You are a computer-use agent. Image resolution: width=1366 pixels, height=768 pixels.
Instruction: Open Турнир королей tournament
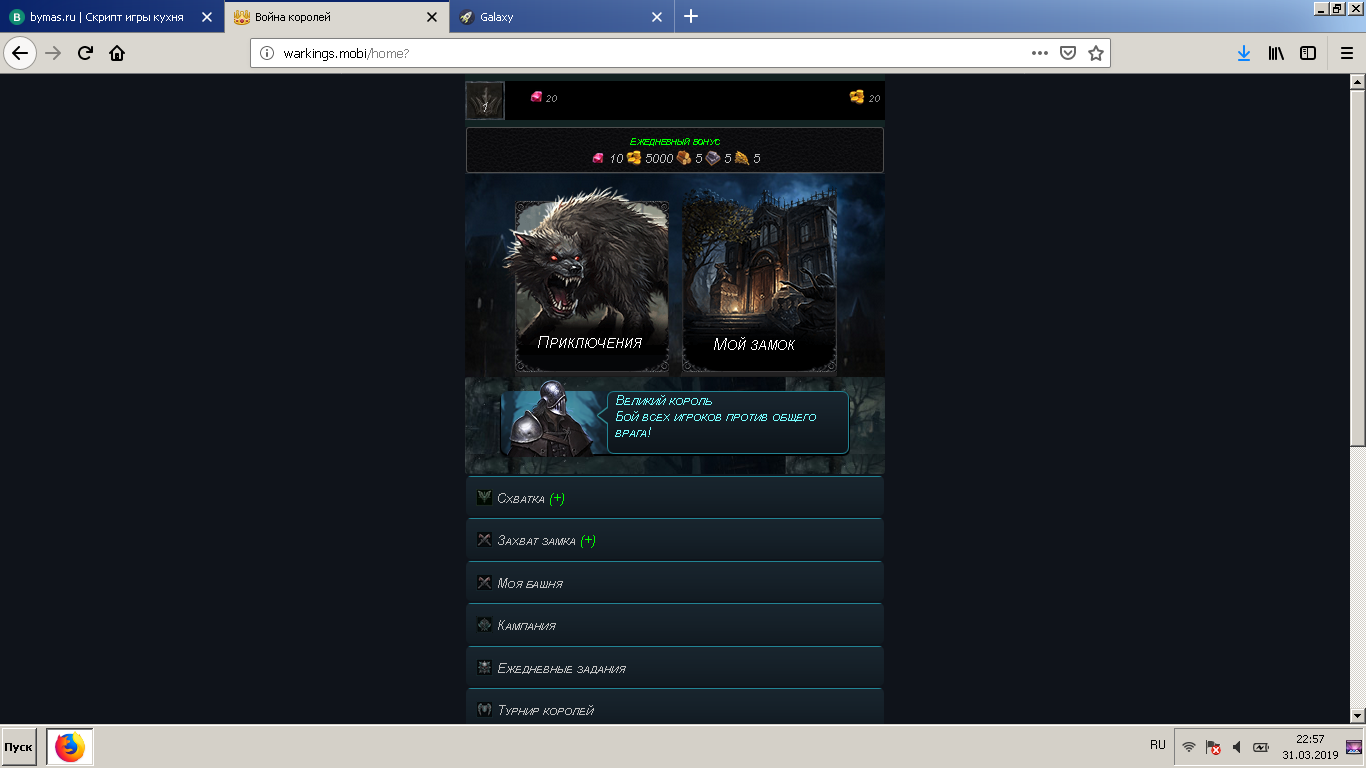[x=674, y=710]
